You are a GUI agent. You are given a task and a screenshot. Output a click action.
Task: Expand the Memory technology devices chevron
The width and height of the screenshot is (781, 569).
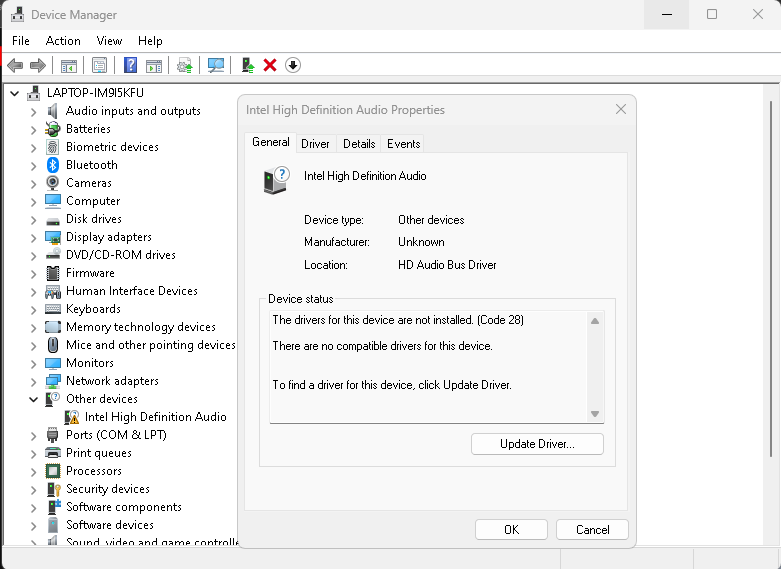click(x=33, y=327)
